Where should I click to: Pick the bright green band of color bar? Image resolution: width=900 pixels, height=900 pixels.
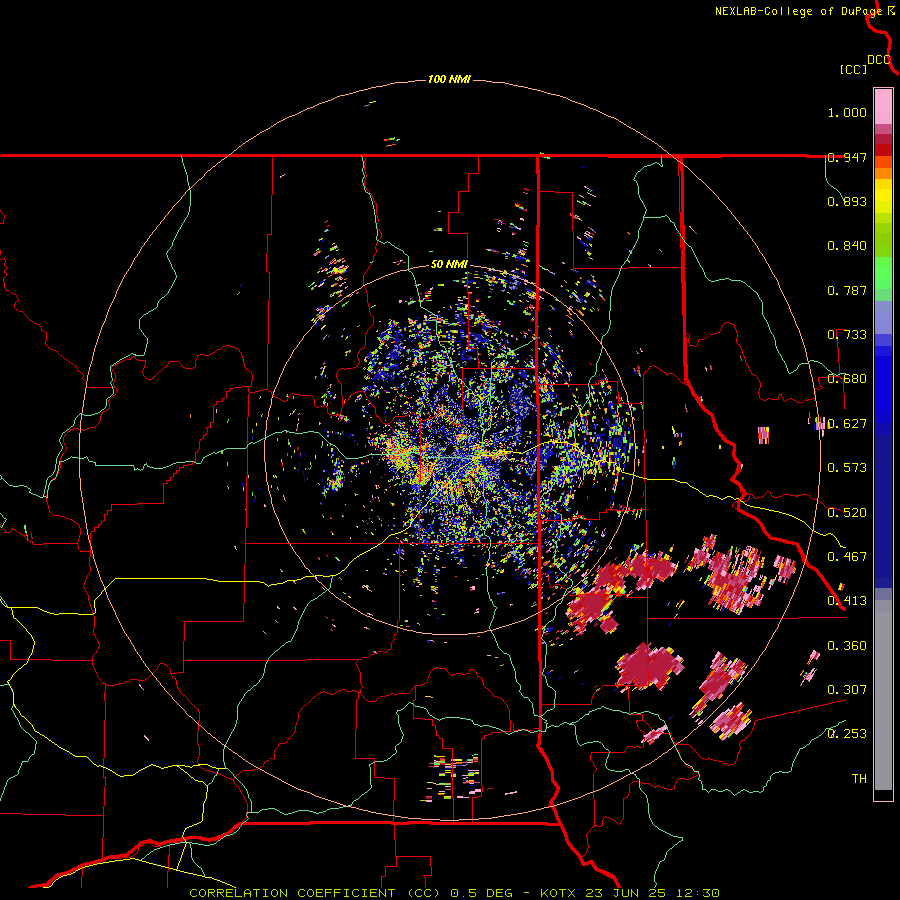883,272
